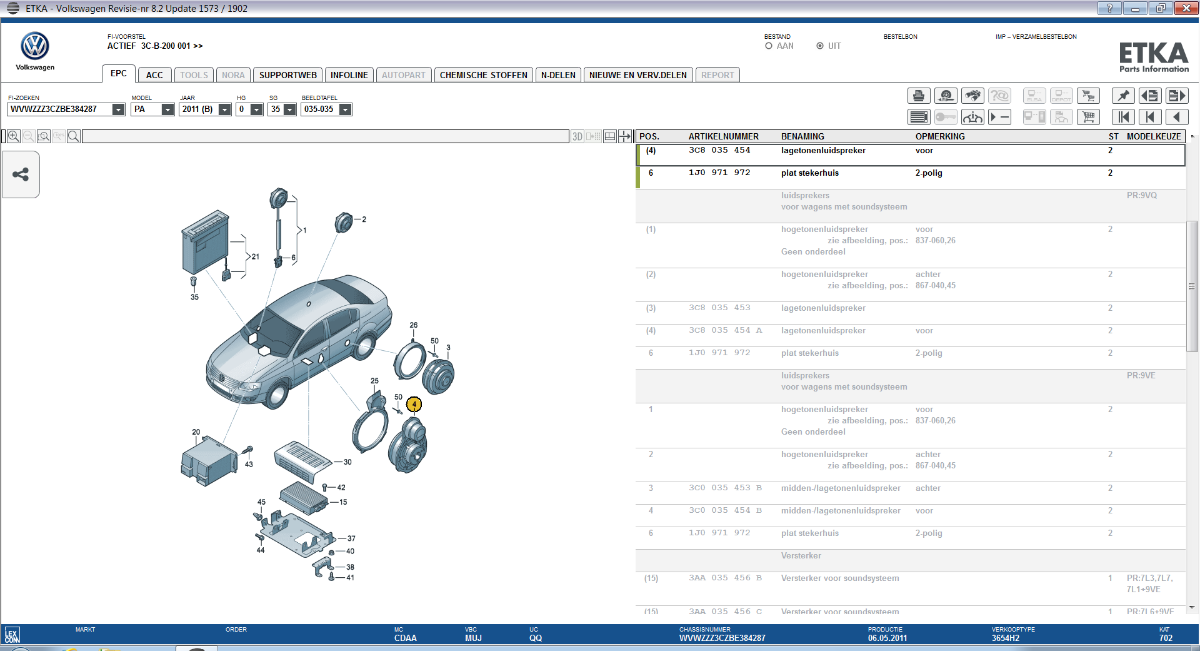This screenshot has width=1200, height=651.
Task: Open the MODEL dropdown showing PA
Action: click(153, 109)
